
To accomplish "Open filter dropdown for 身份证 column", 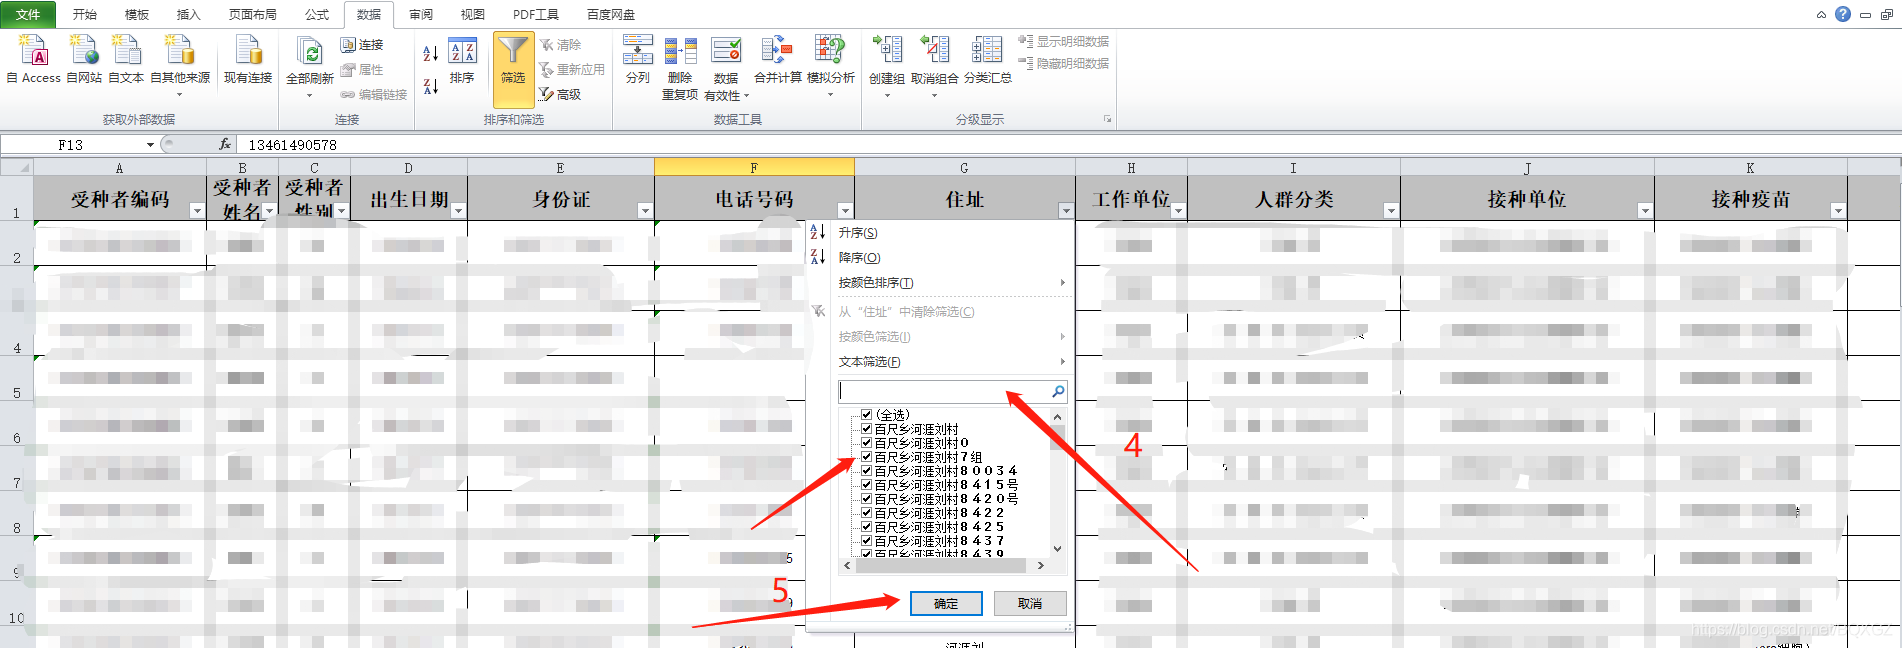I will 645,211.
